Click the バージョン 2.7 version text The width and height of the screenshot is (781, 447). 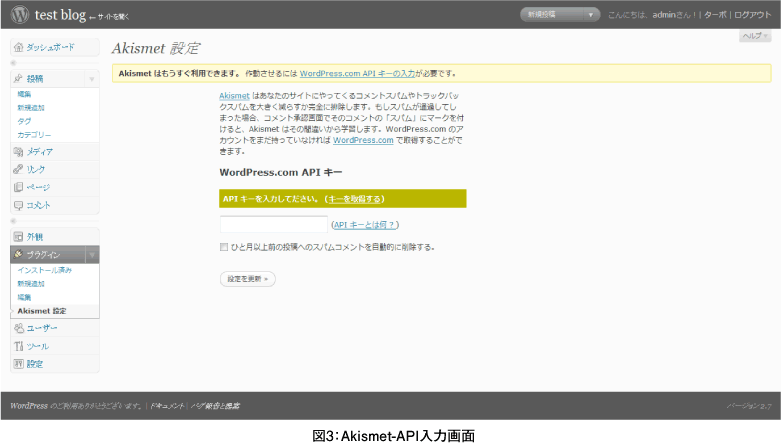coord(749,406)
